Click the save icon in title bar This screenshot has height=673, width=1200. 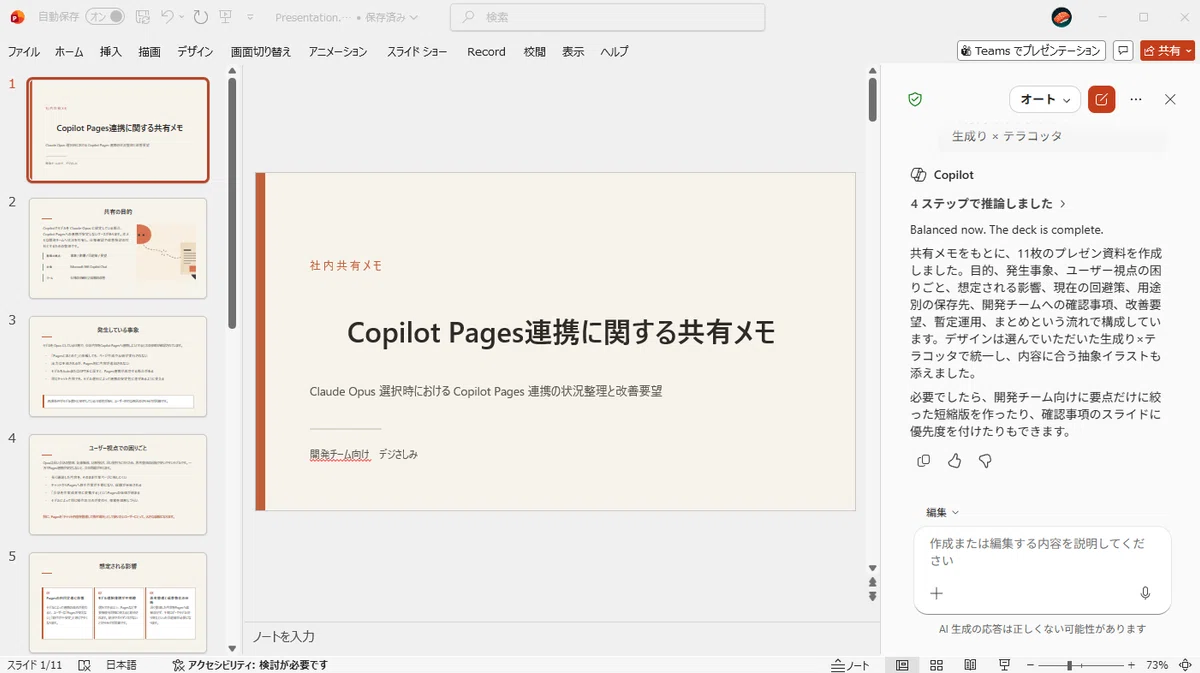pyautogui.click(x=143, y=17)
